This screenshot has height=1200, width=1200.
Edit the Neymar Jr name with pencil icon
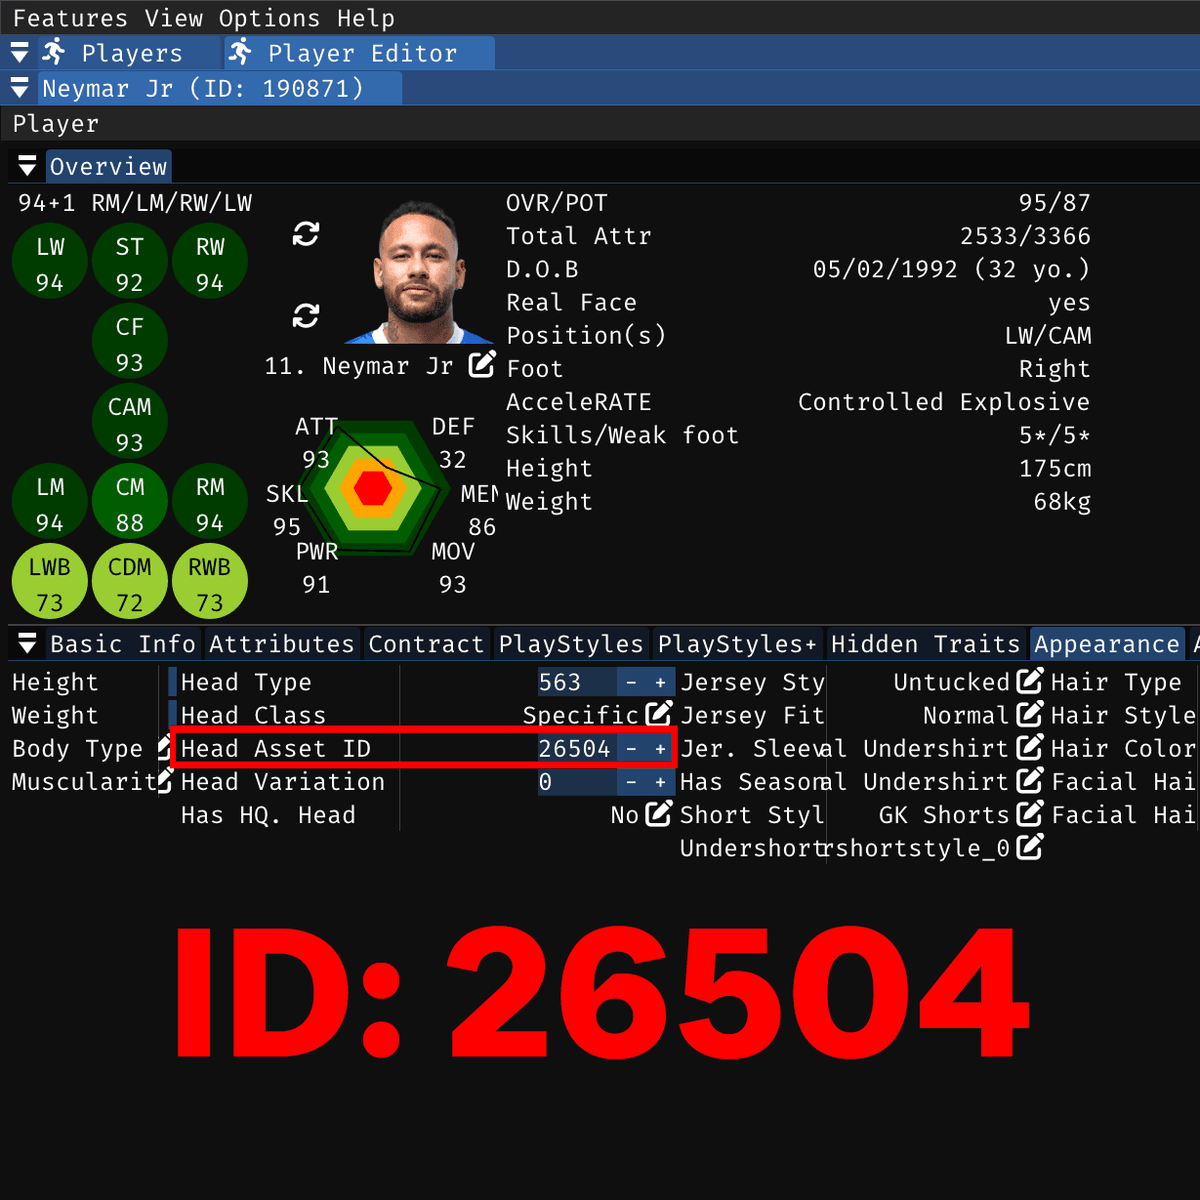482,365
